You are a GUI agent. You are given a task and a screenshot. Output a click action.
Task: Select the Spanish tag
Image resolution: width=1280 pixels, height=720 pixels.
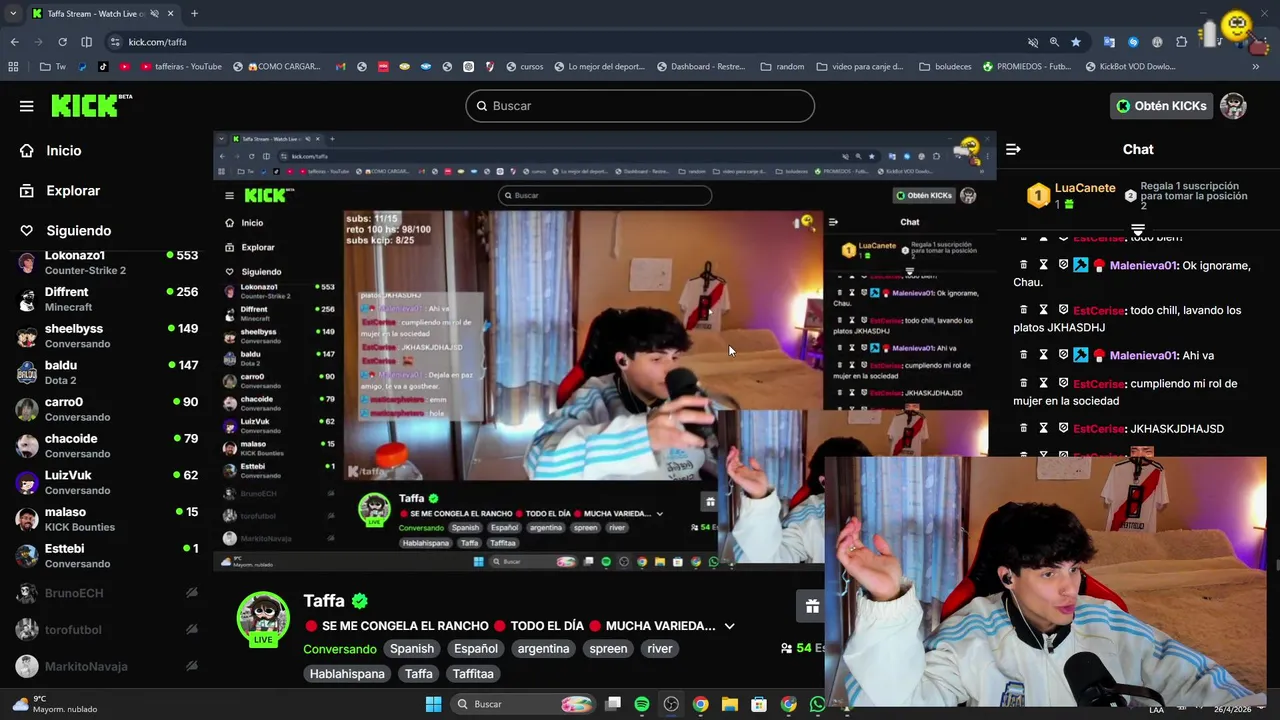click(x=412, y=649)
